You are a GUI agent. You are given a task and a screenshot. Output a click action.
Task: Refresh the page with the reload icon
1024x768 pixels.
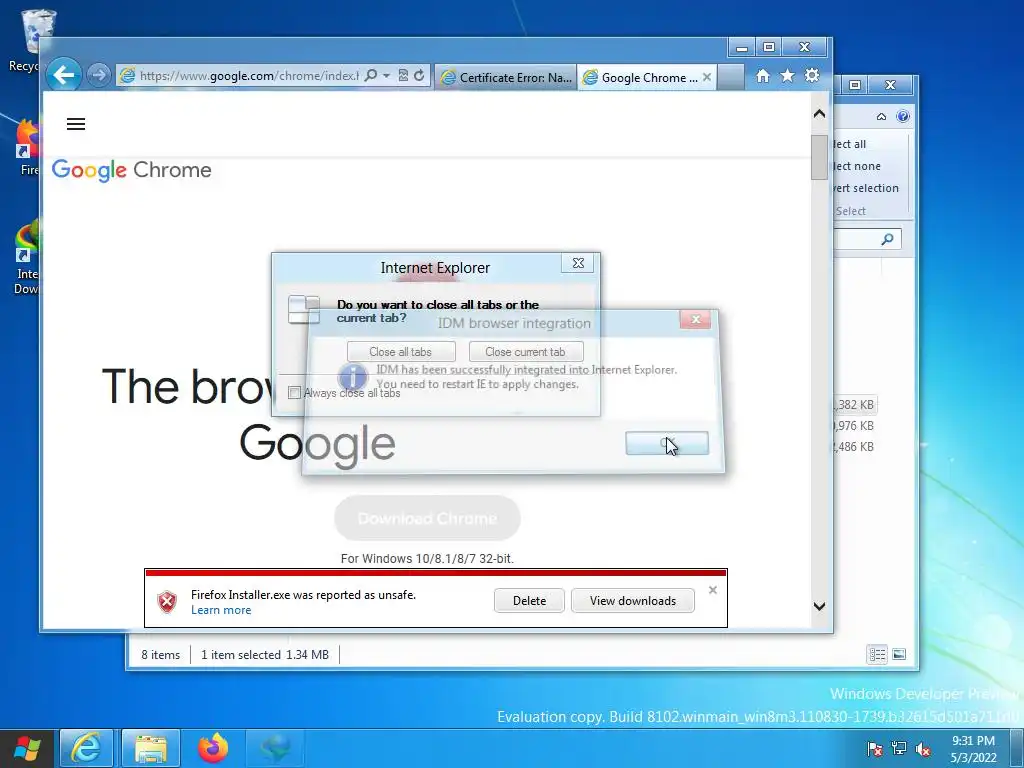point(419,75)
